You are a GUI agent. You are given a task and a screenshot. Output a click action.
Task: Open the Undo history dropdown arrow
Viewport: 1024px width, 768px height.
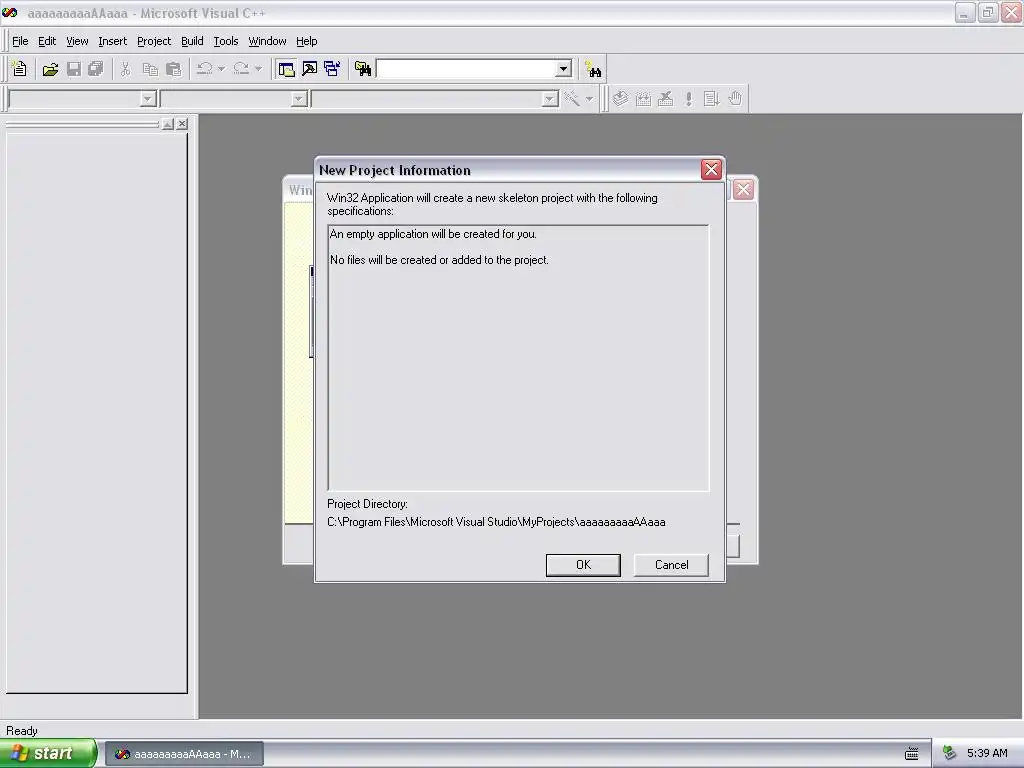tap(221, 69)
